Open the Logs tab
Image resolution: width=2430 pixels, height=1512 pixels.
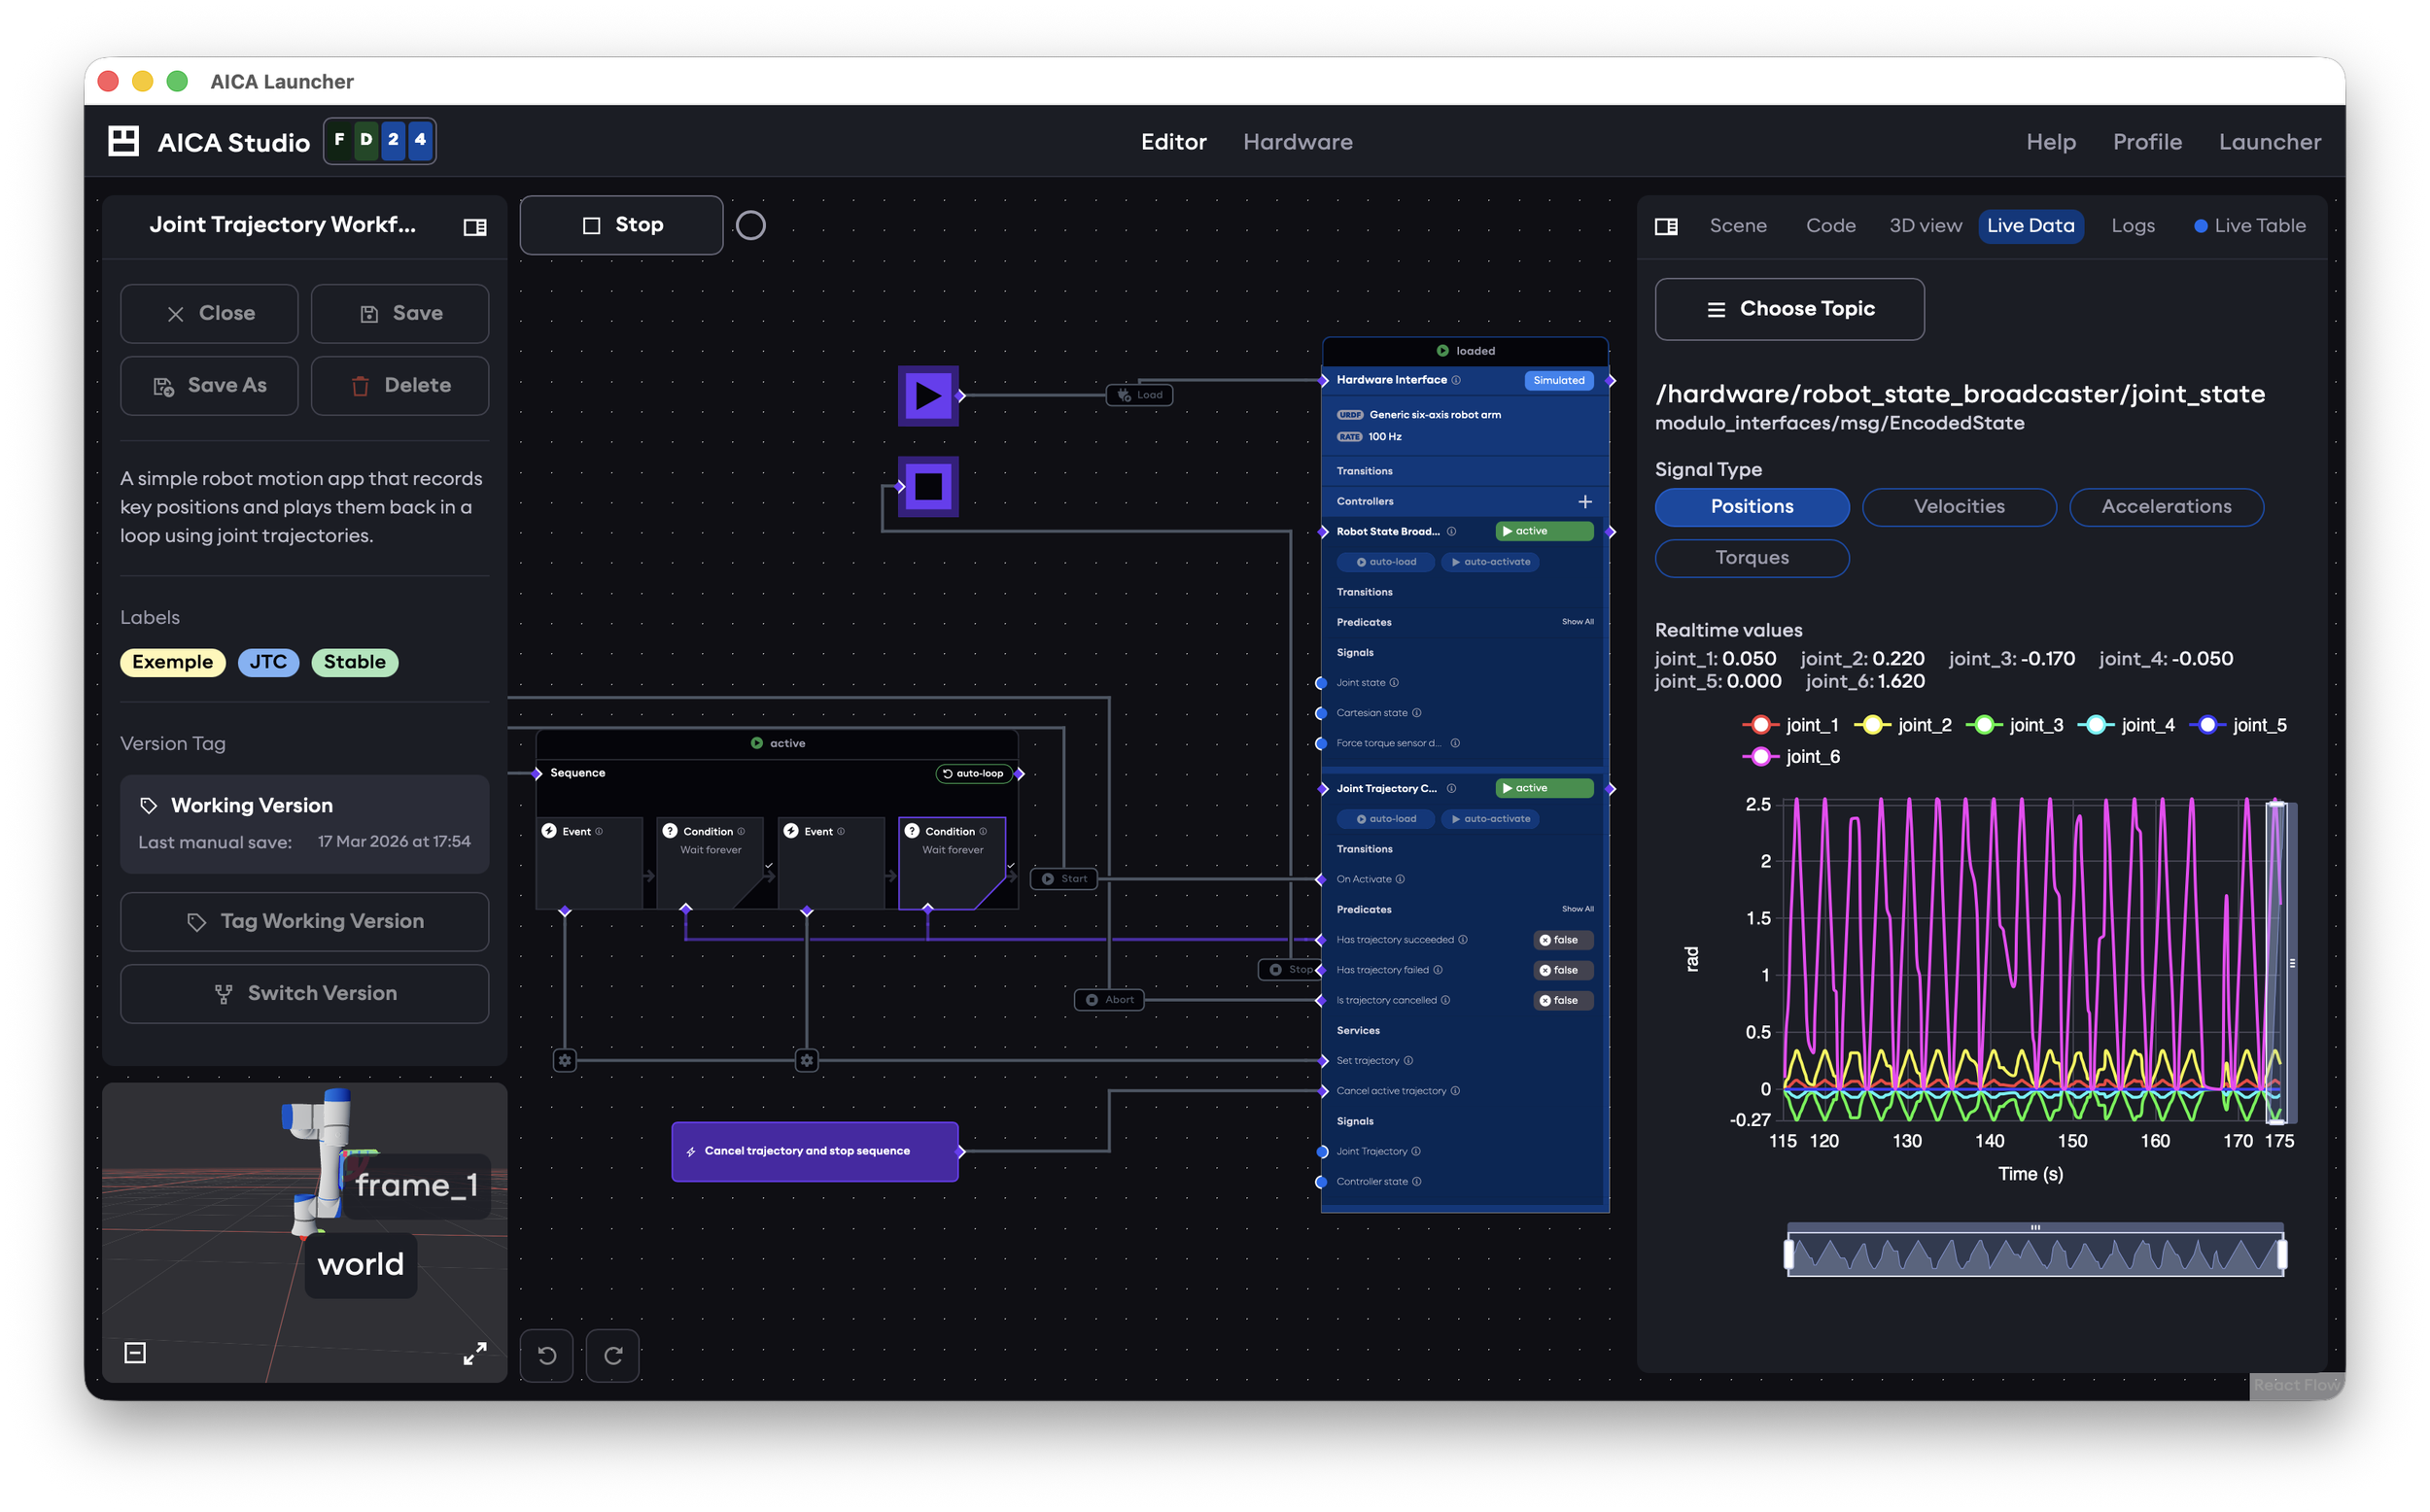pos(2133,226)
